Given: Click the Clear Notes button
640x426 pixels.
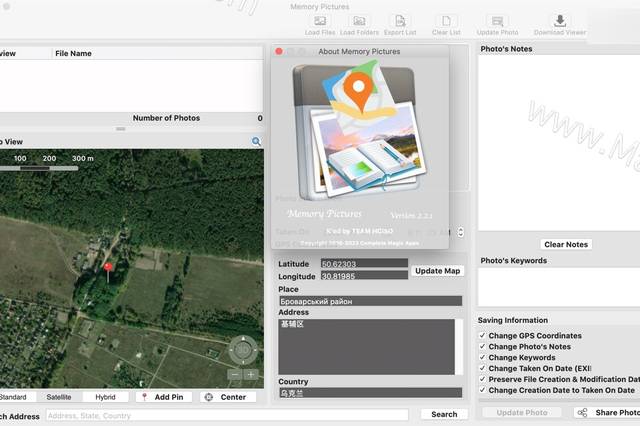Looking at the screenshot, I should [x=566, y=244].
